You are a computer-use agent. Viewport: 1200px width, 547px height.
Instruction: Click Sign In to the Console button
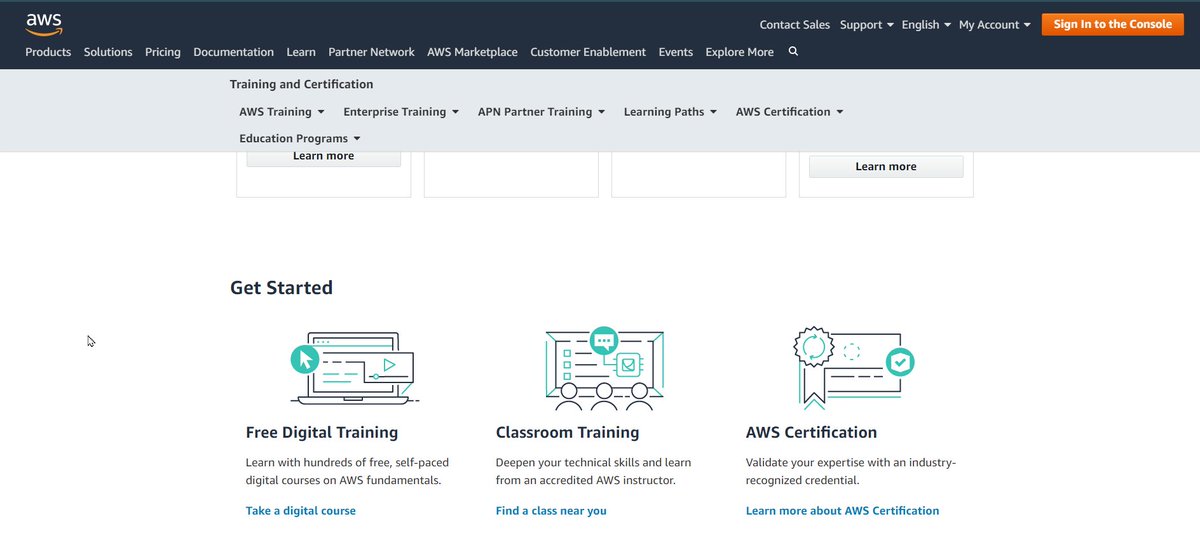(1112, 24)
